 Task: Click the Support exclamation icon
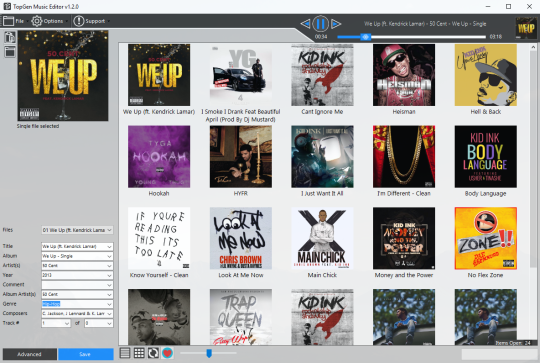point(79,21)
